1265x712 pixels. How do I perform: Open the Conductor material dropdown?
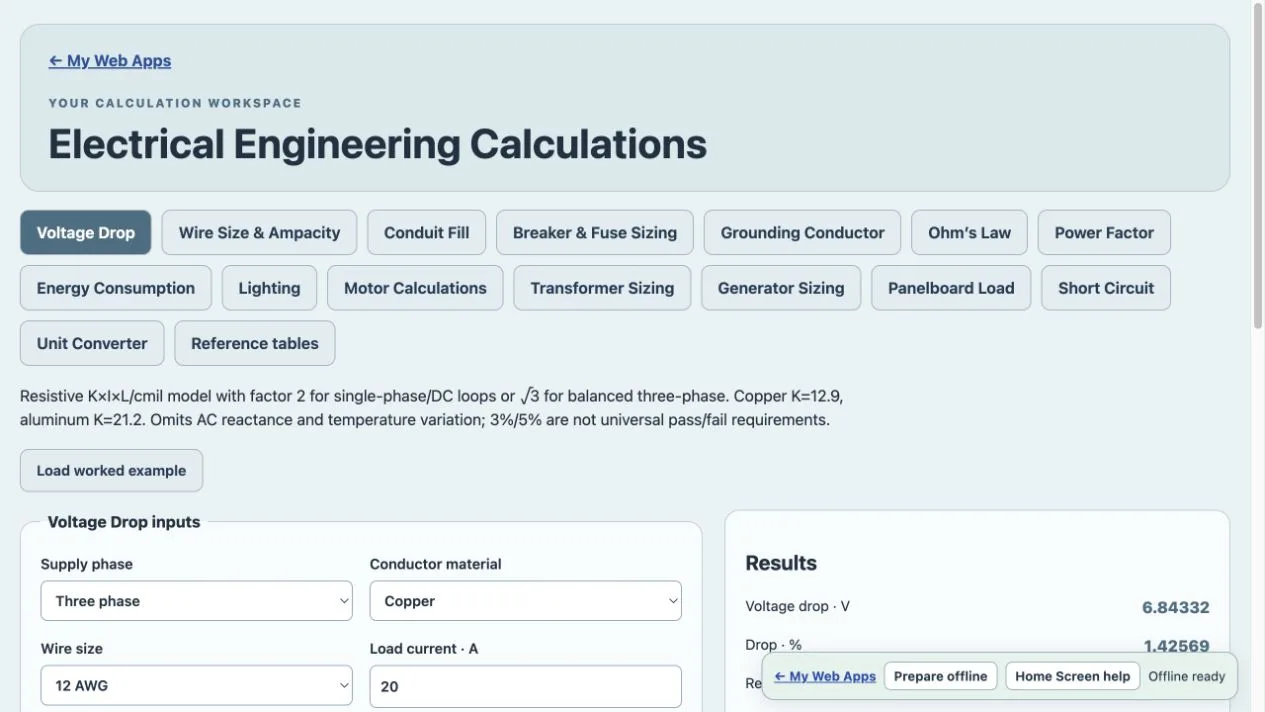(526, 601)
